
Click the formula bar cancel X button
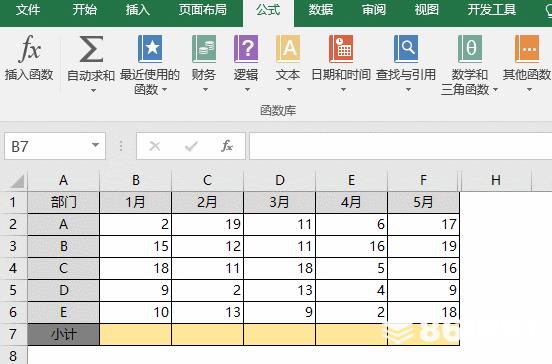point(155,145)
